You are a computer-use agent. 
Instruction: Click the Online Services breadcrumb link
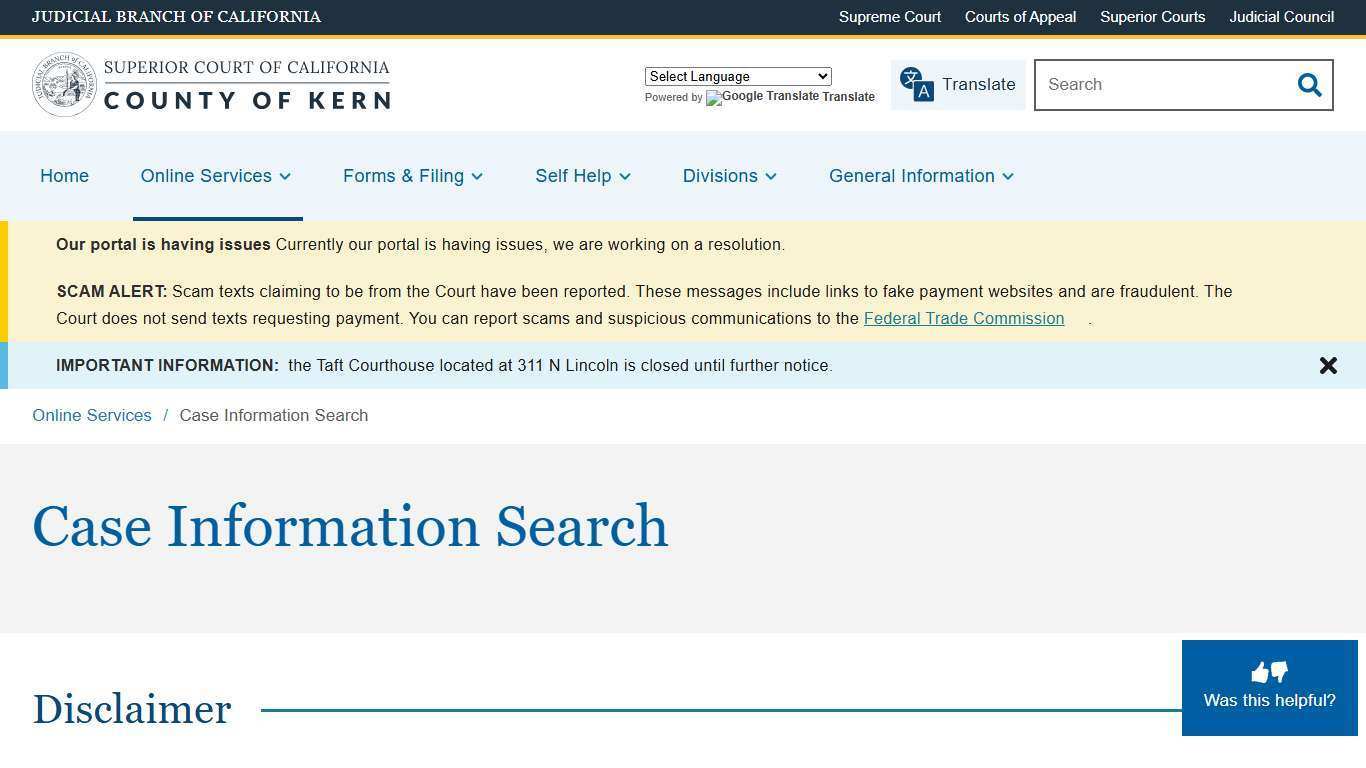pos(91,415)
